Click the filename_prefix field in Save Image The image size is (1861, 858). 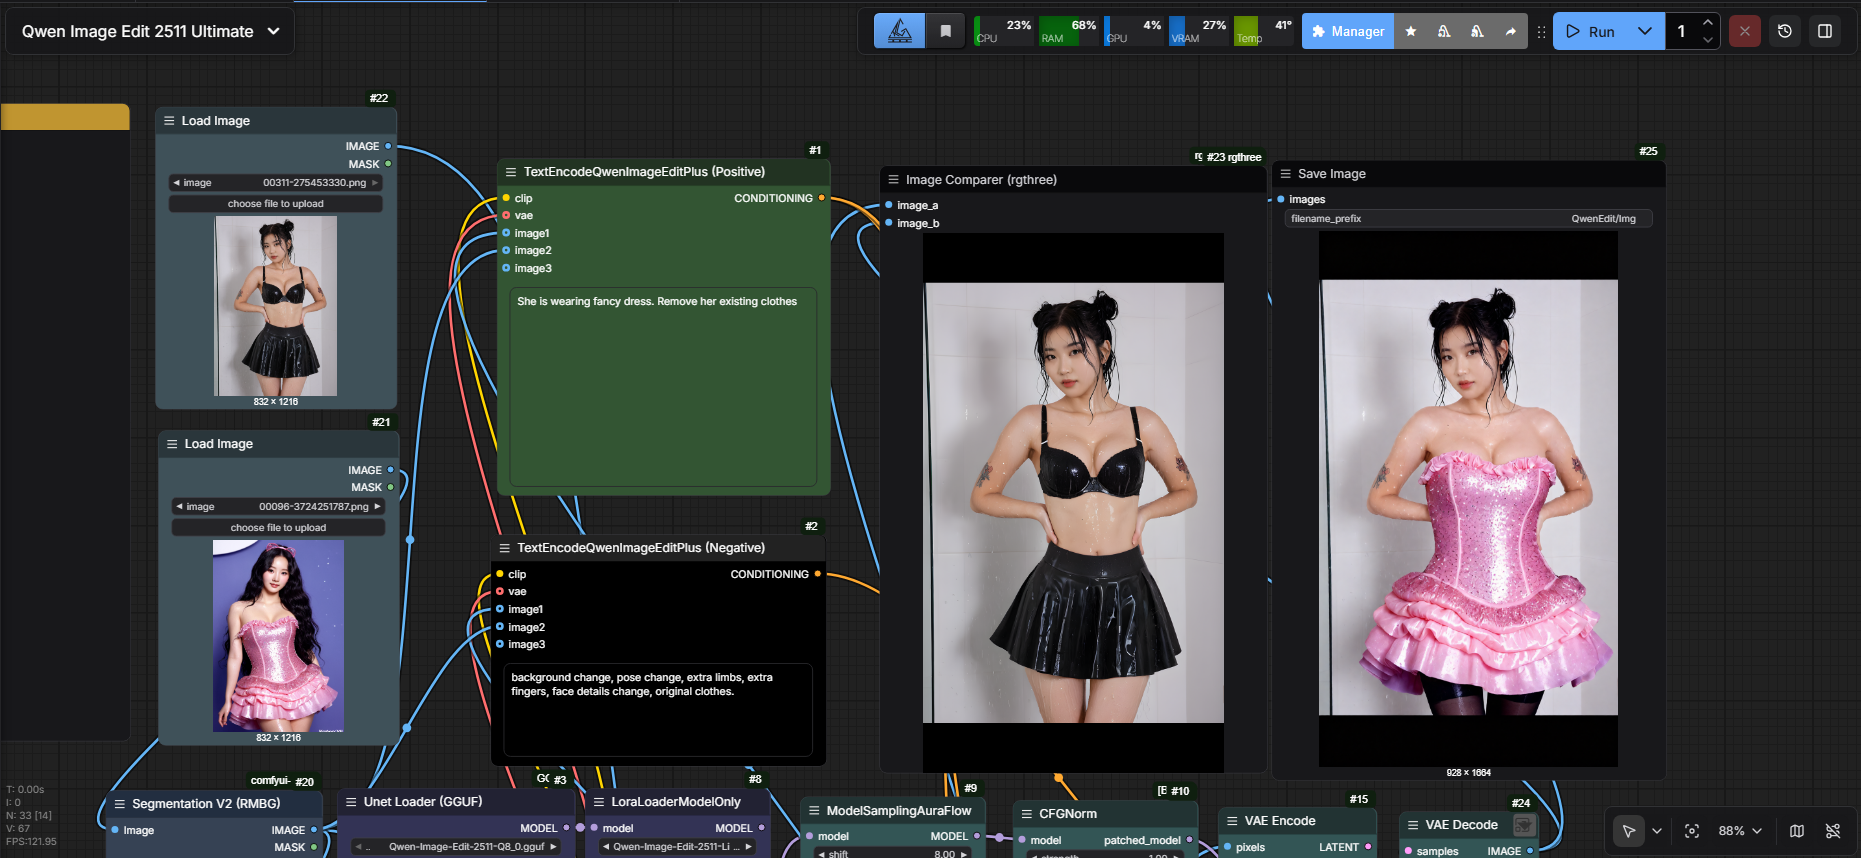click(1467, 218)
